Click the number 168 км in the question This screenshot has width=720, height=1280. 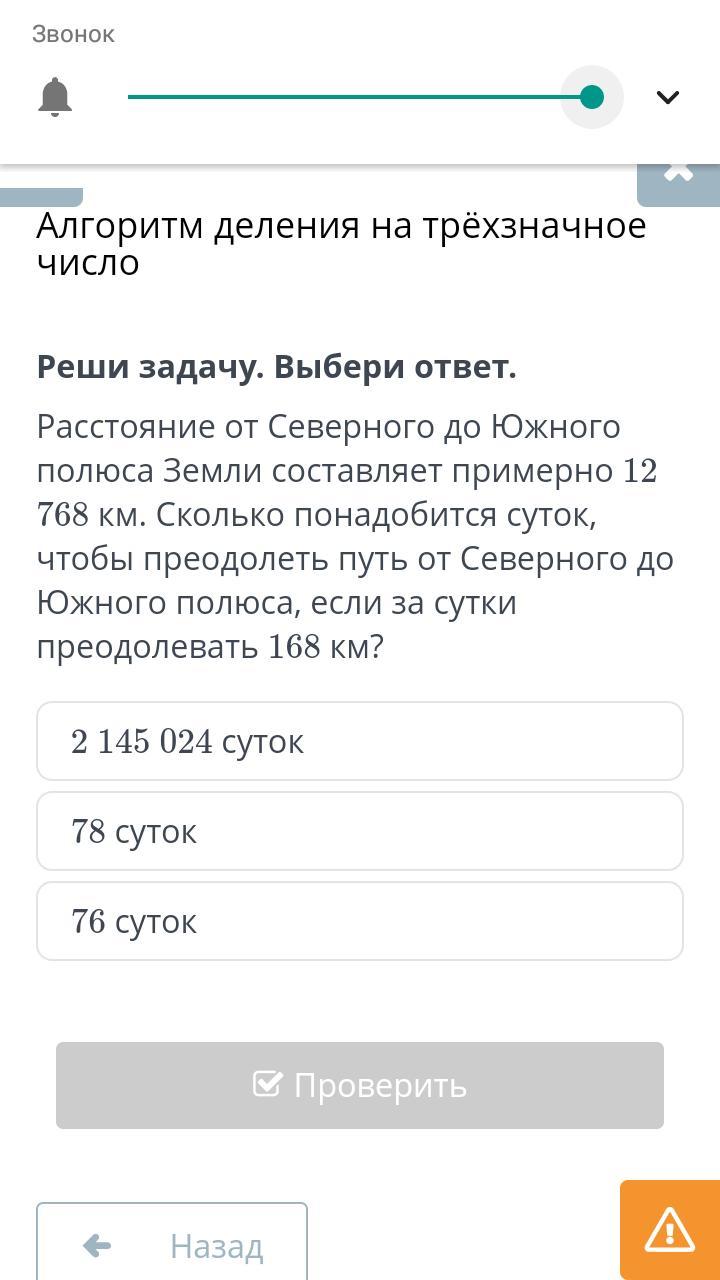coord(315,647)
